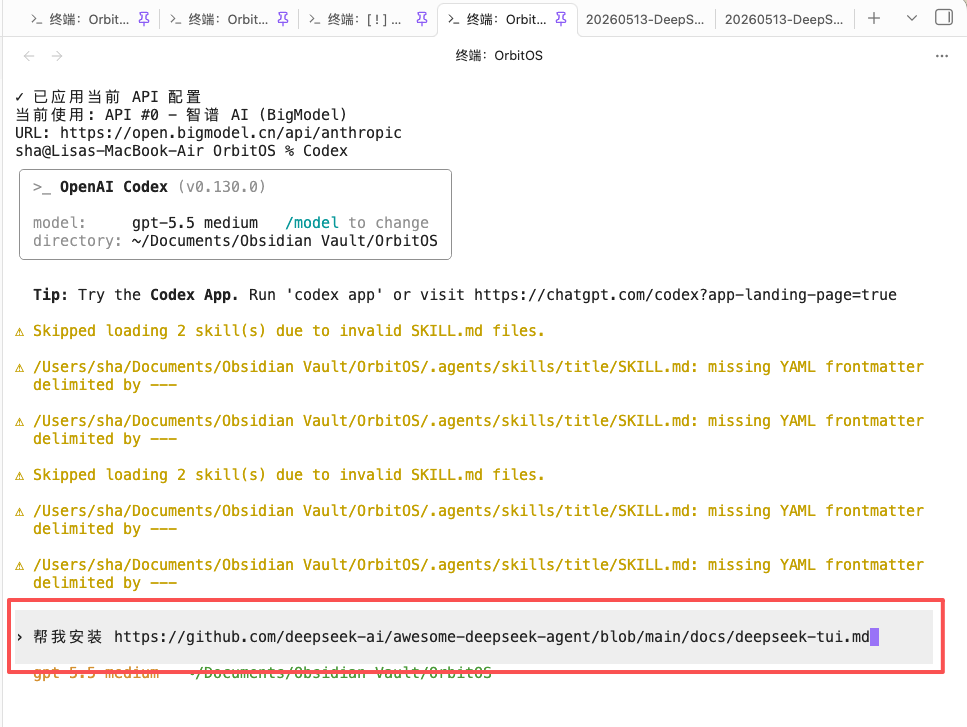Click the Tip: Try the Codex App text
Viewport: 967px width, 727px height.
[x=136, y=295]
